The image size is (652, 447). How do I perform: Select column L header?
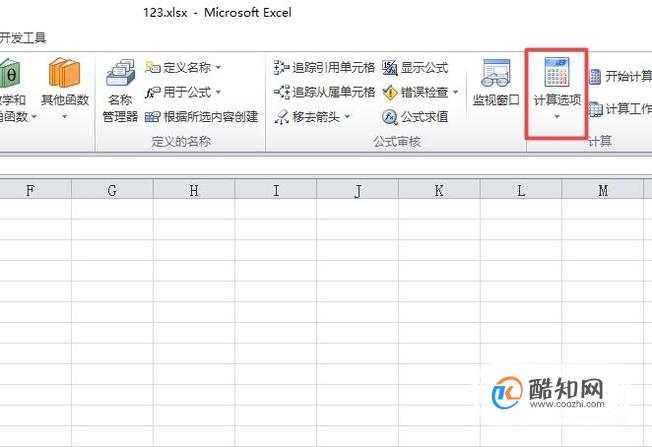(521, 190)
